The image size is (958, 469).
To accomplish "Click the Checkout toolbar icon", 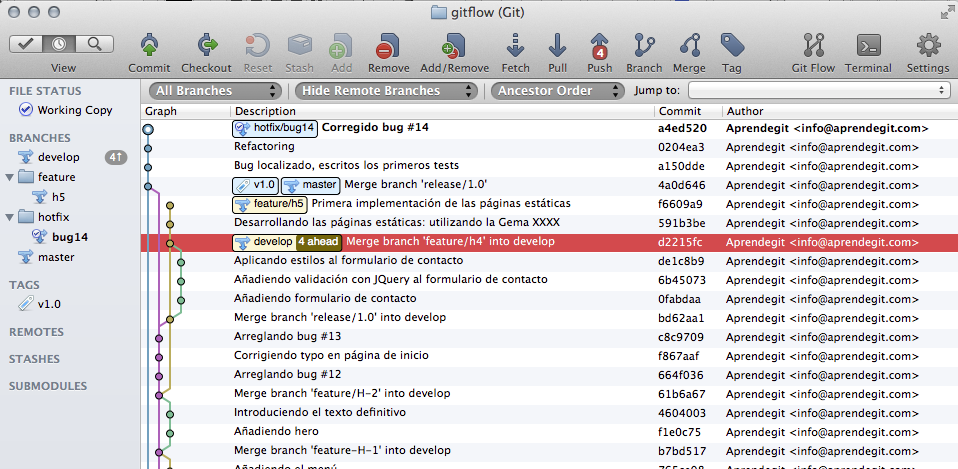I will point(207,46).
